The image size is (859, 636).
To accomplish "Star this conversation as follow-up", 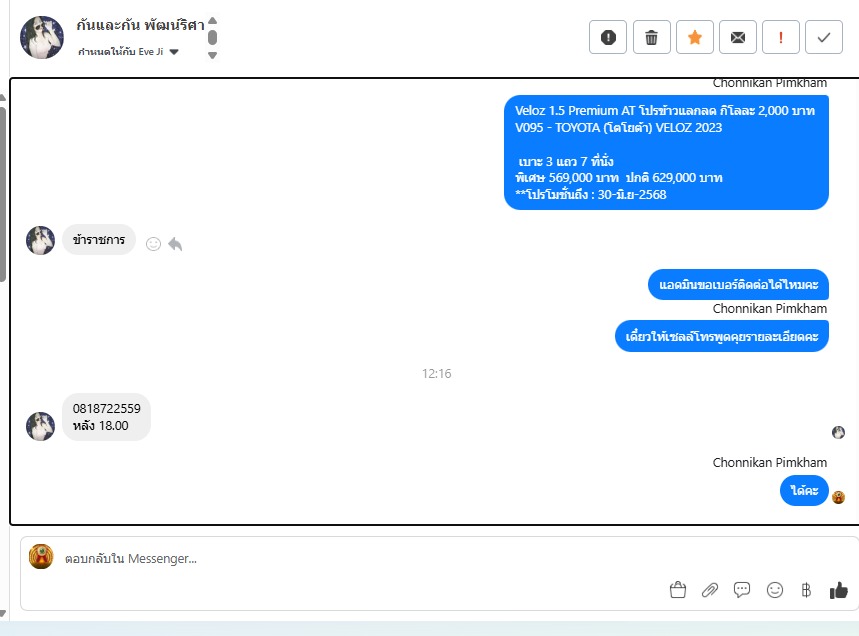I will tap(695, 37).
